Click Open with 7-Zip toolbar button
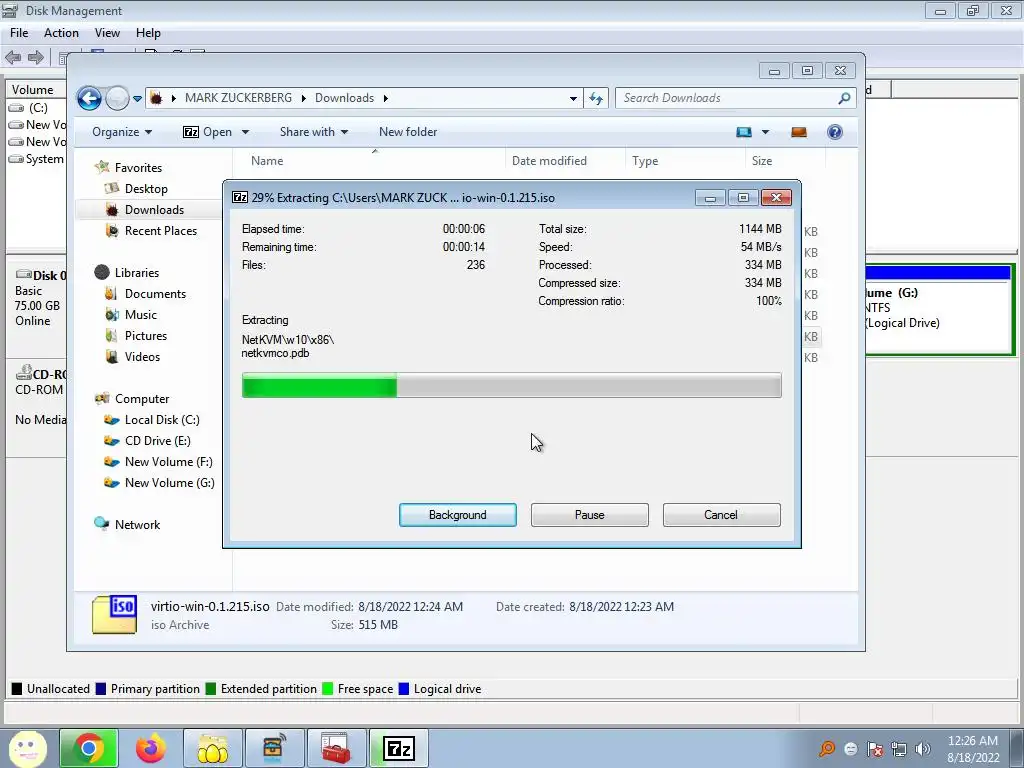This screenshot has width=1024, height=768. [208, 132]
